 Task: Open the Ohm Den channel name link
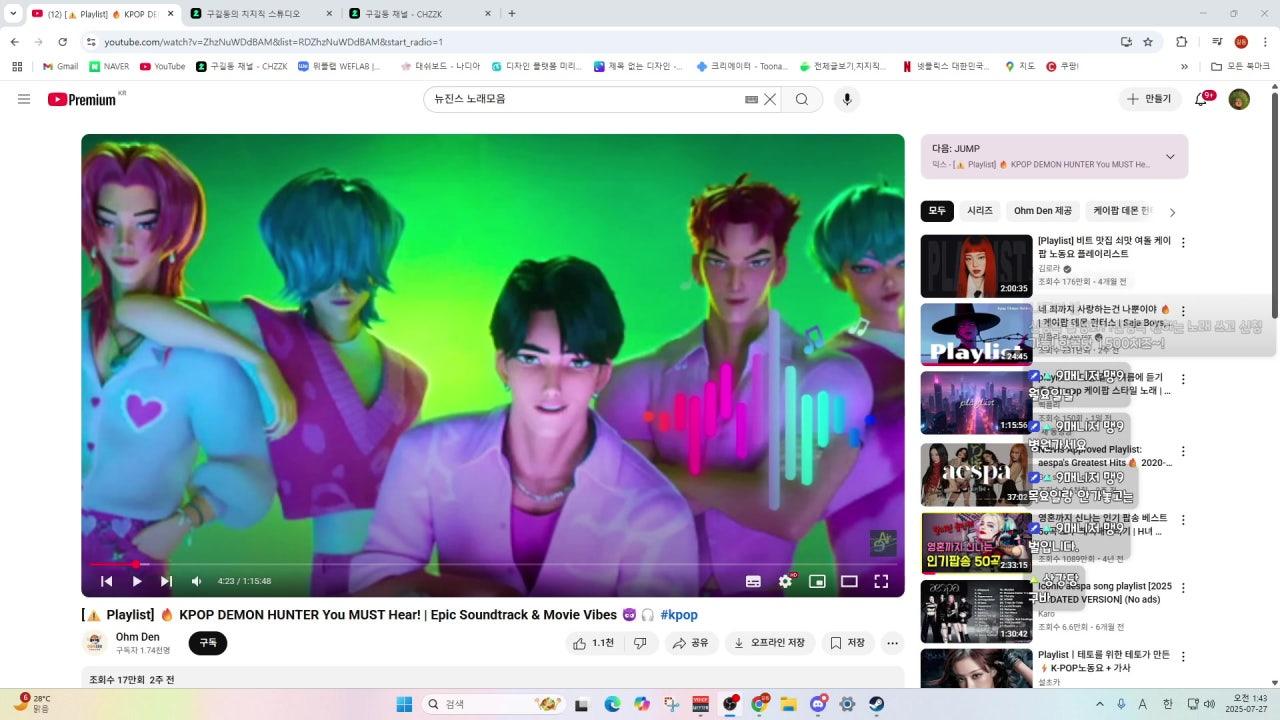[137, 637]
